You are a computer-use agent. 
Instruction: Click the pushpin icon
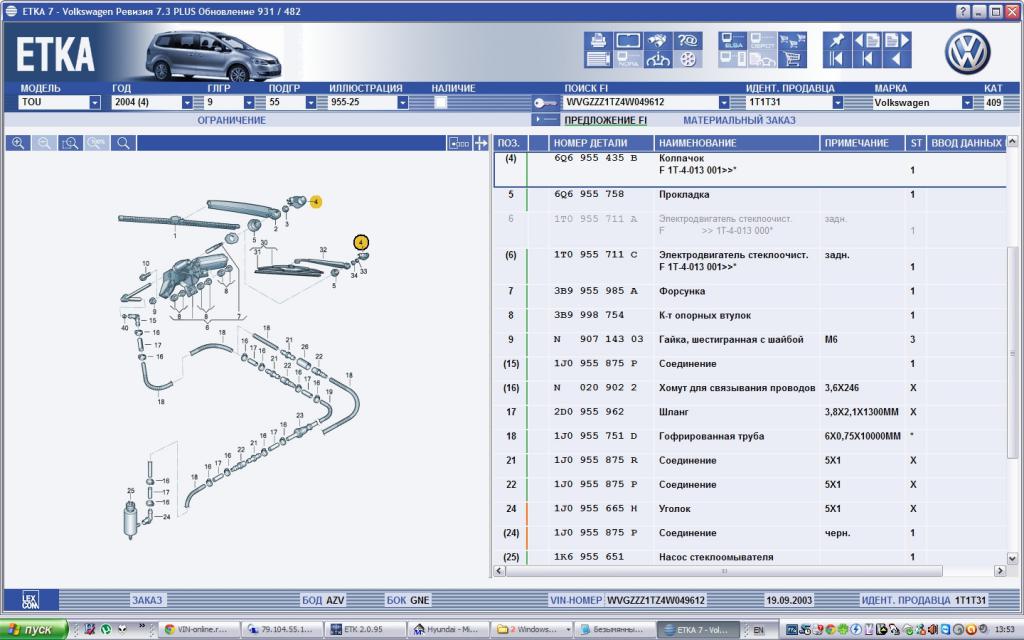pos(837,40)
